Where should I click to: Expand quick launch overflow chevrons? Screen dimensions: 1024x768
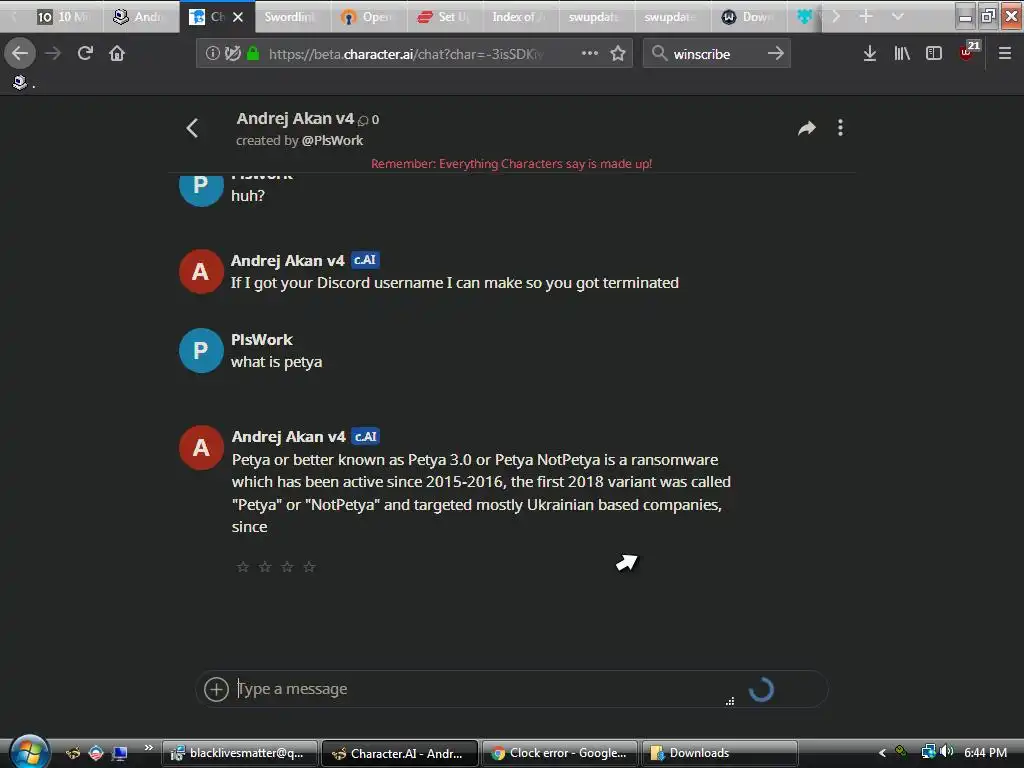click(x=148, y=747)
